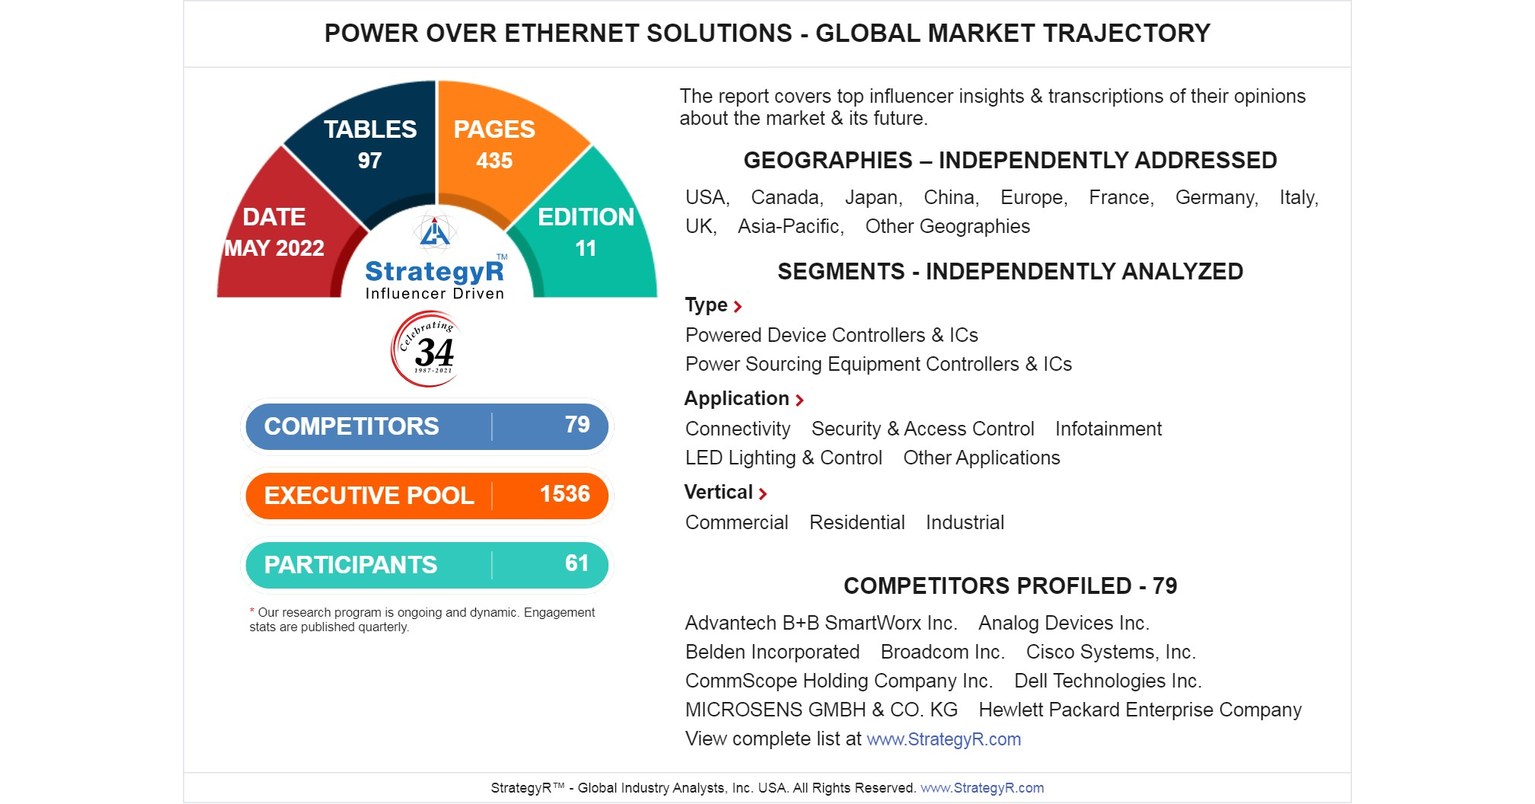Viewport: 1535px width, 804px height.
Task: Click the COMPETITORS PROFILED - 79 heading
Action: 1010,586
